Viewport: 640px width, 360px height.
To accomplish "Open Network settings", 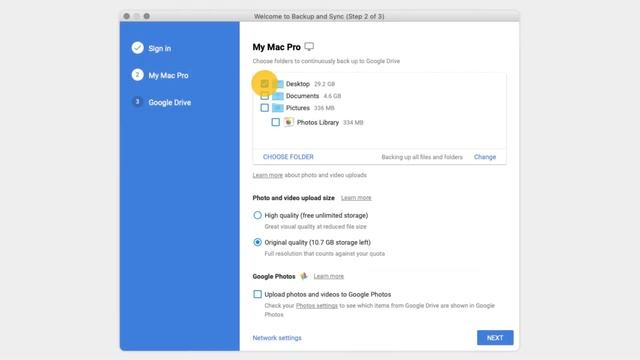I will (x=277, y=338).
